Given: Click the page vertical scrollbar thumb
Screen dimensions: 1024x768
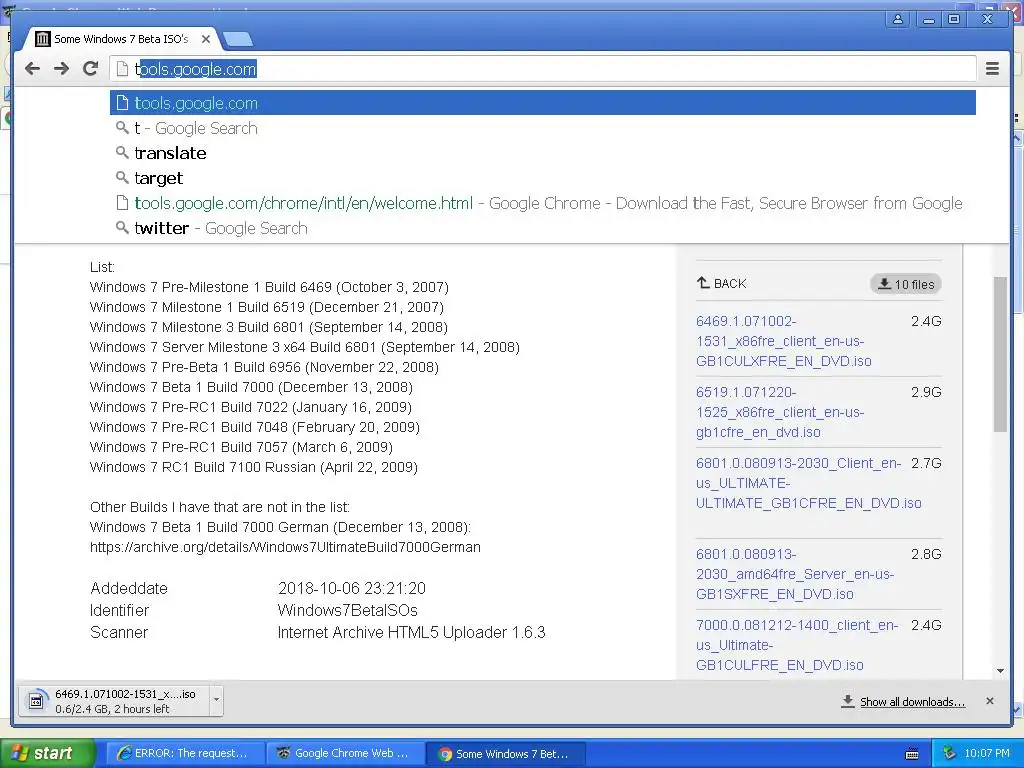Looking at the screenshot, I should point(1000,353).
